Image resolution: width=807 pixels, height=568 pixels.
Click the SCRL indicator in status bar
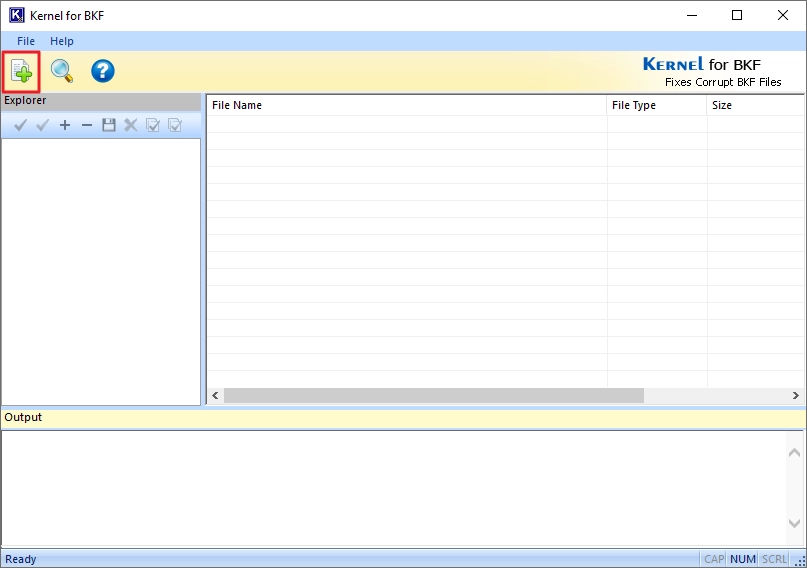point(774,559)
